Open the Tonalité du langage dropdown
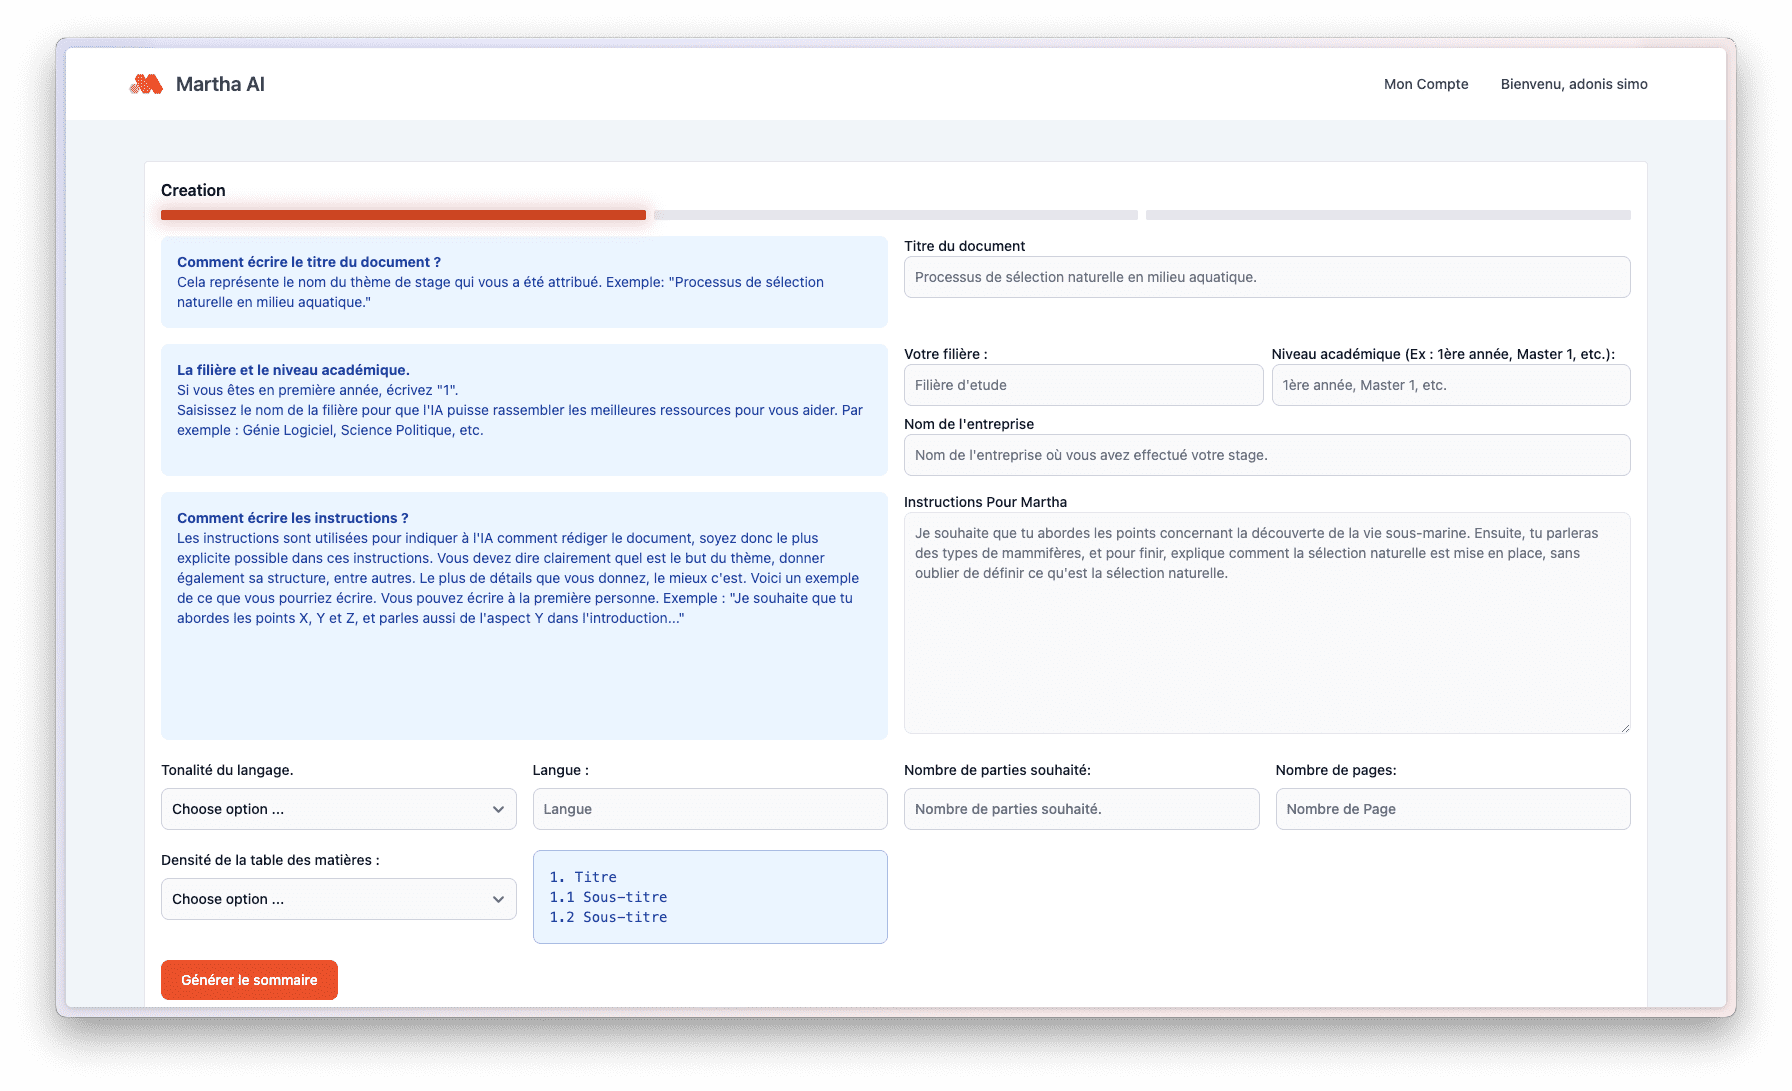Viewport: 1792px width, 1091px height. [338, 809]
